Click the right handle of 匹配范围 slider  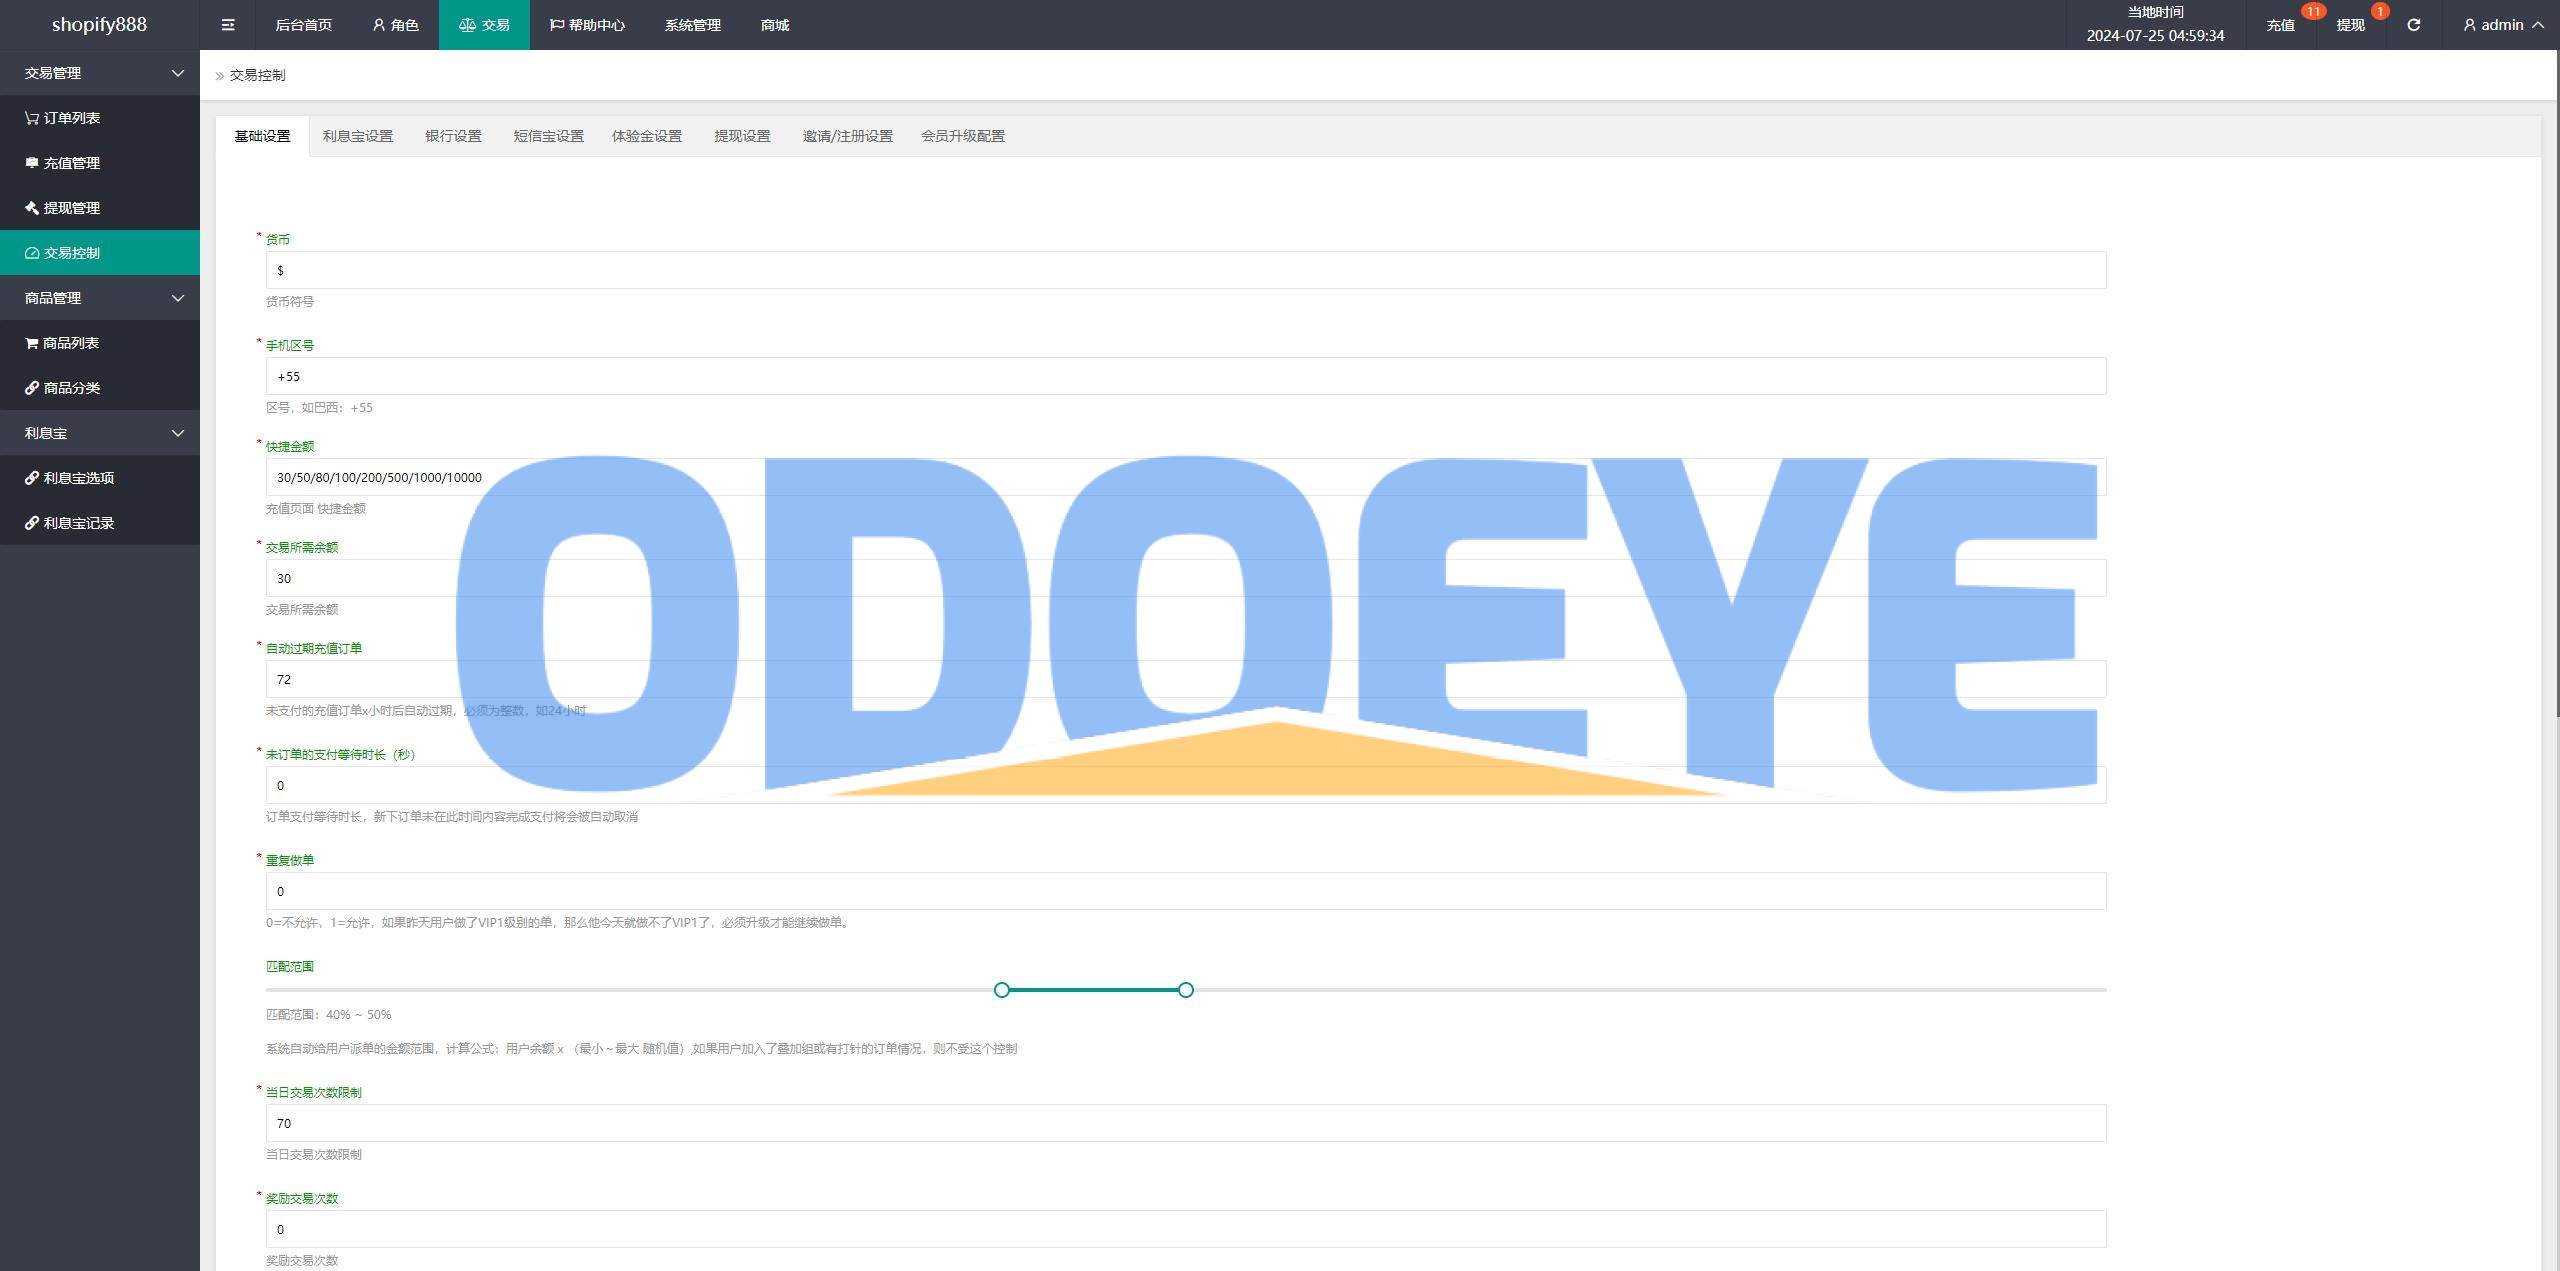point(1186,990)
